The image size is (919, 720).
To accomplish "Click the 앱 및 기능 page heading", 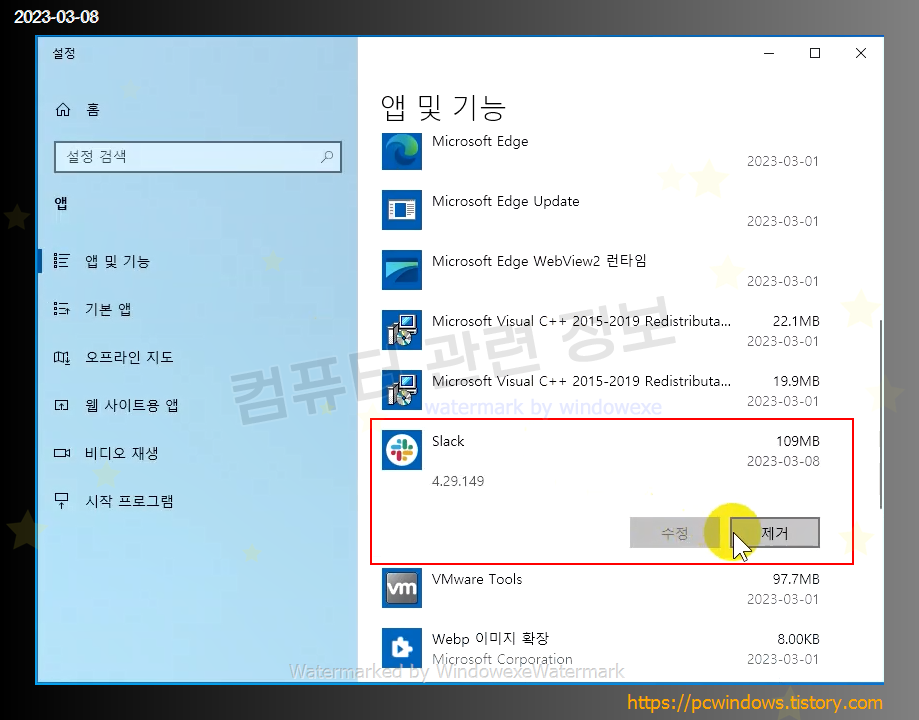I will pos(443,107).
